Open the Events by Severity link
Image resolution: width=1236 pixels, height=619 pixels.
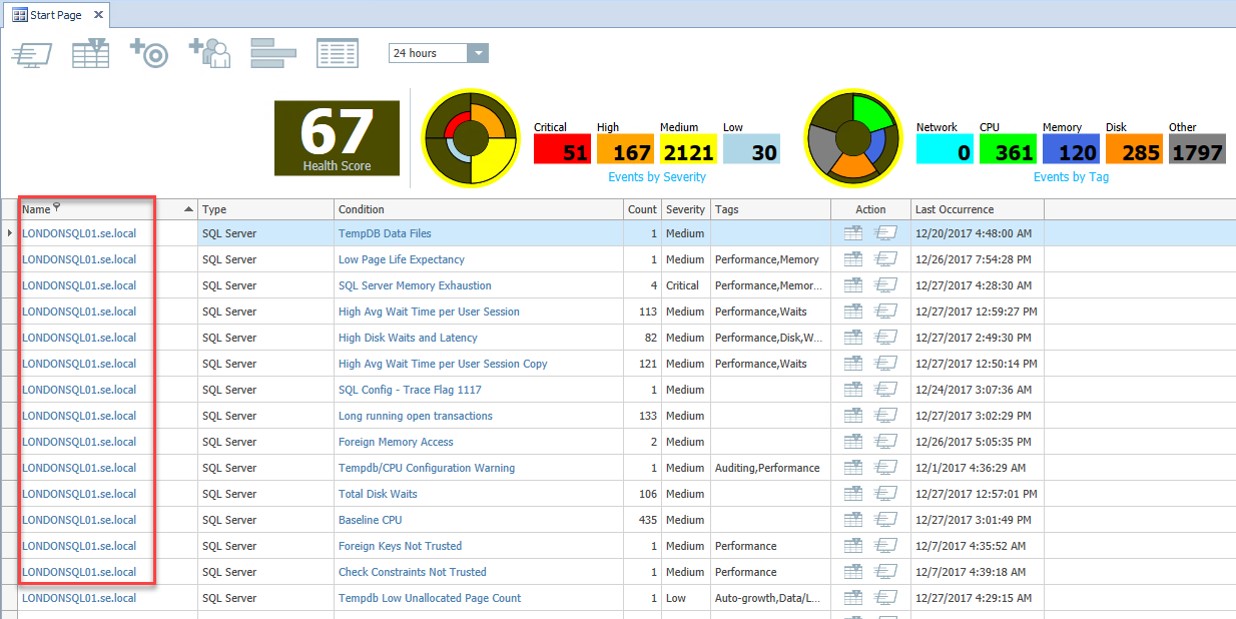tap(657, 177)
